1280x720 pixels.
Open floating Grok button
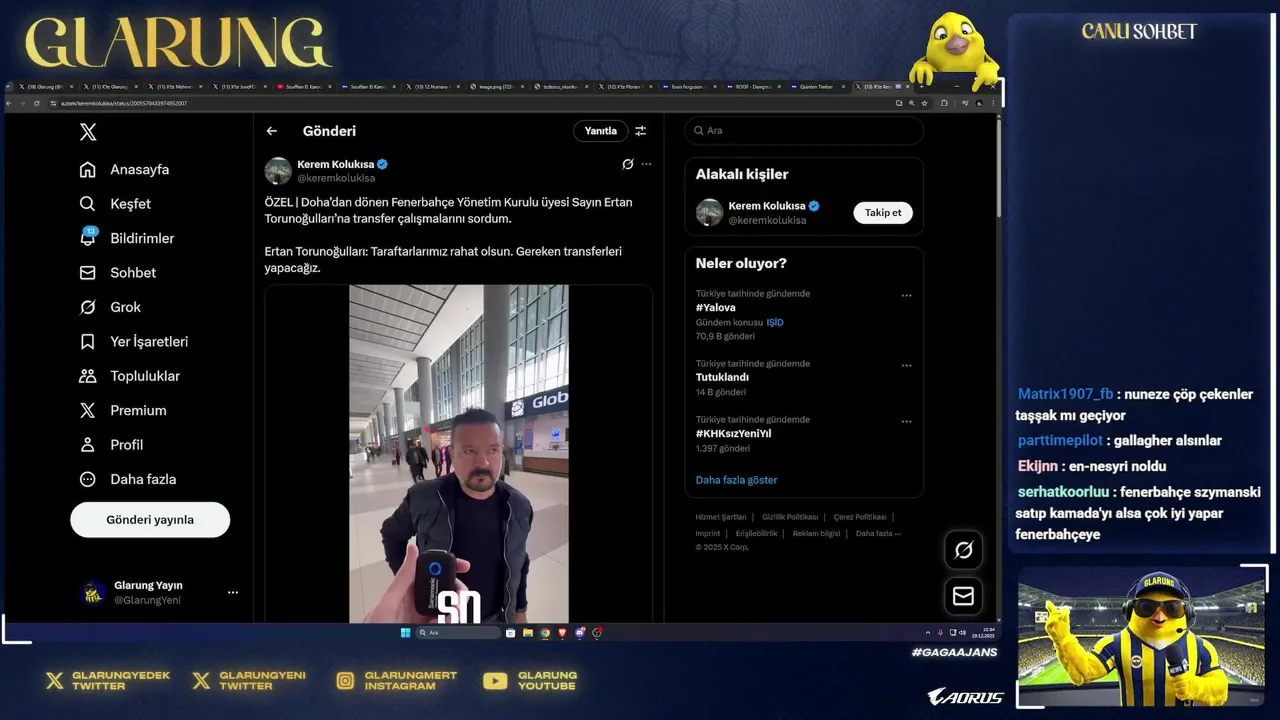point(964,550)
